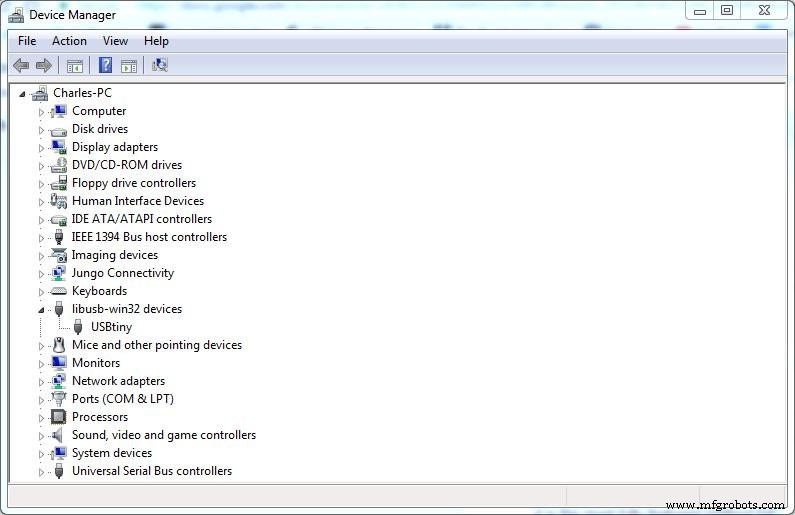Select the USBtiny device entry

point(112,327)
